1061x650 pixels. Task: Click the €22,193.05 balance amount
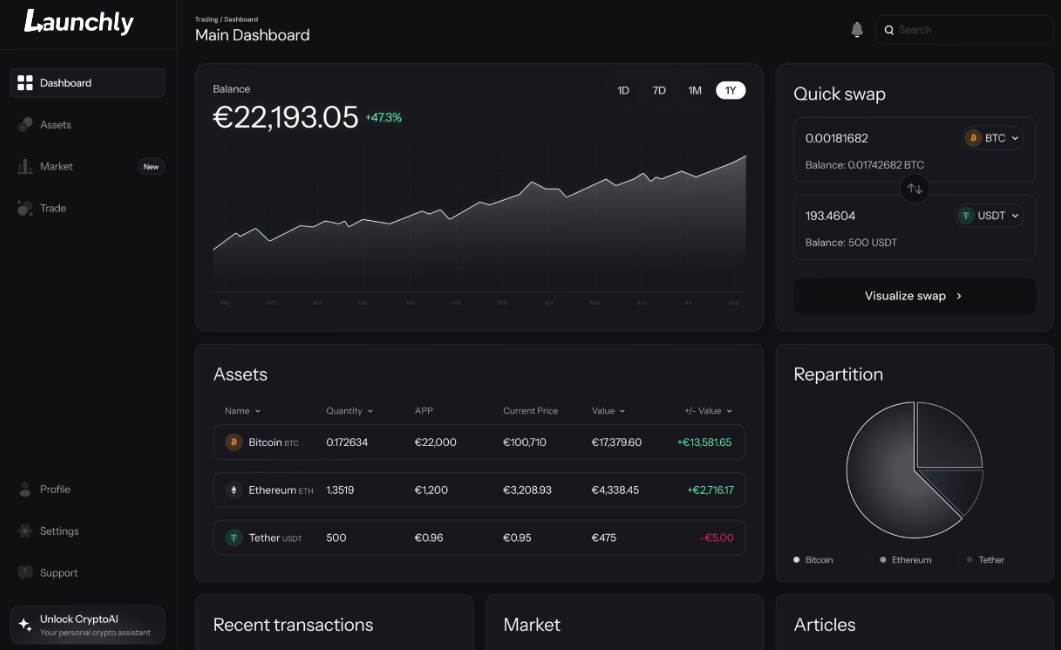[x=286, y=118]
